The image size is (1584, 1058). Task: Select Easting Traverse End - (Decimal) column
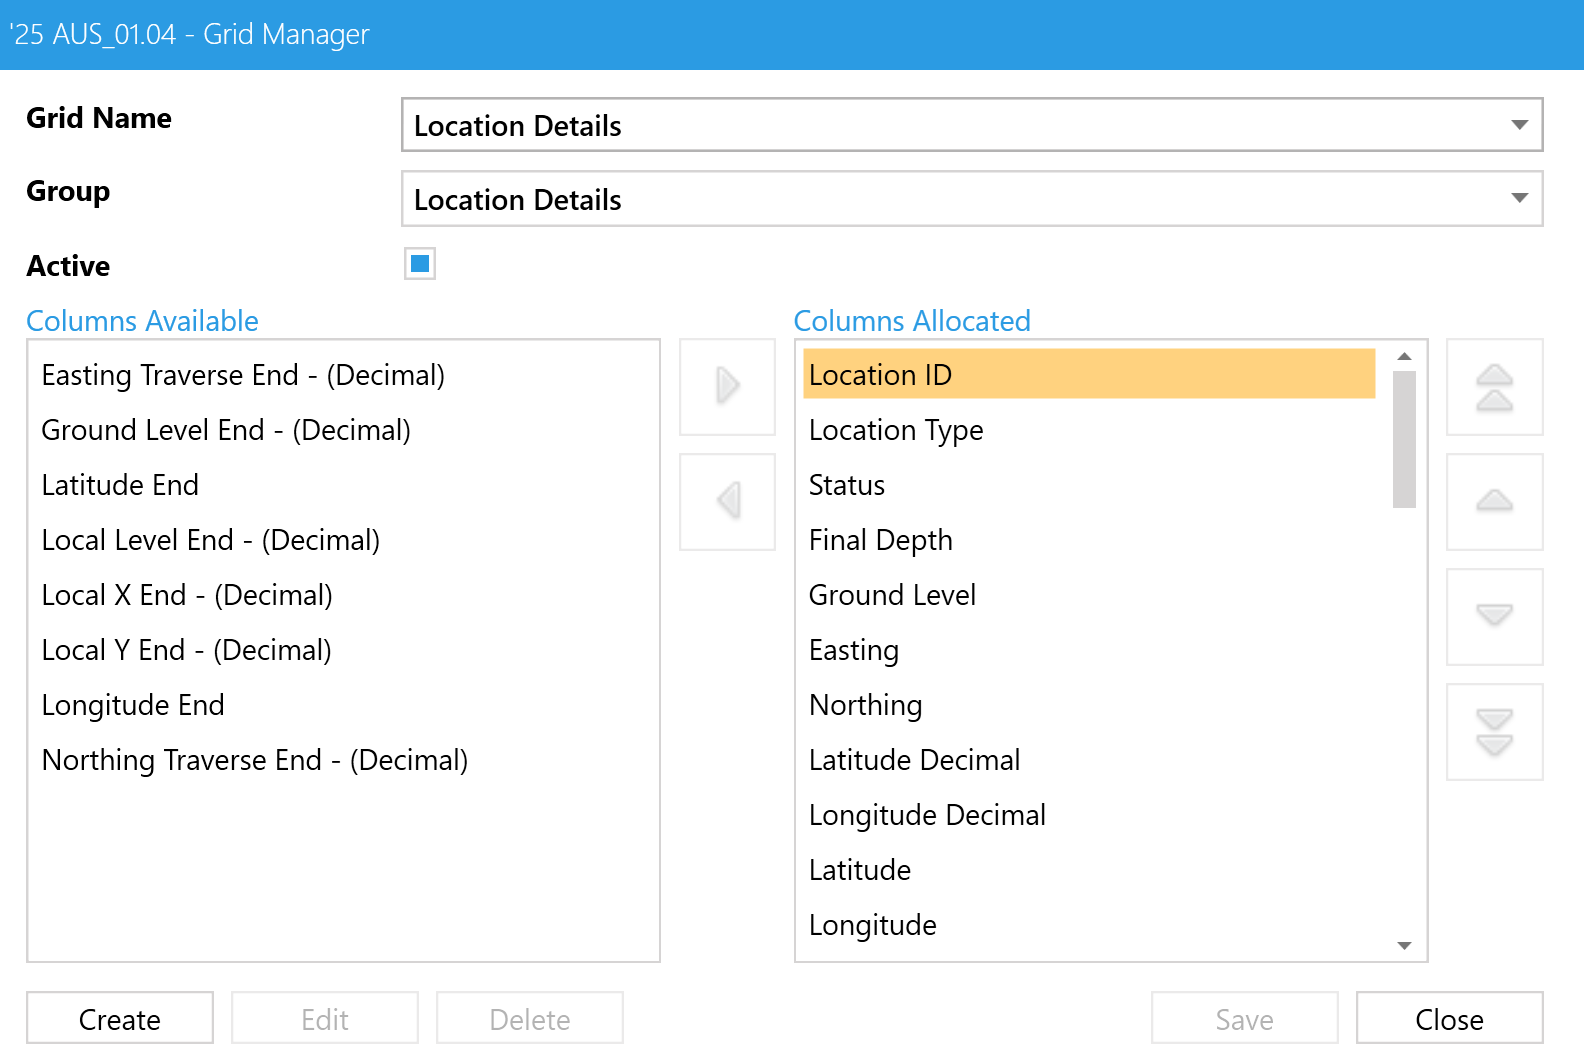243,375
